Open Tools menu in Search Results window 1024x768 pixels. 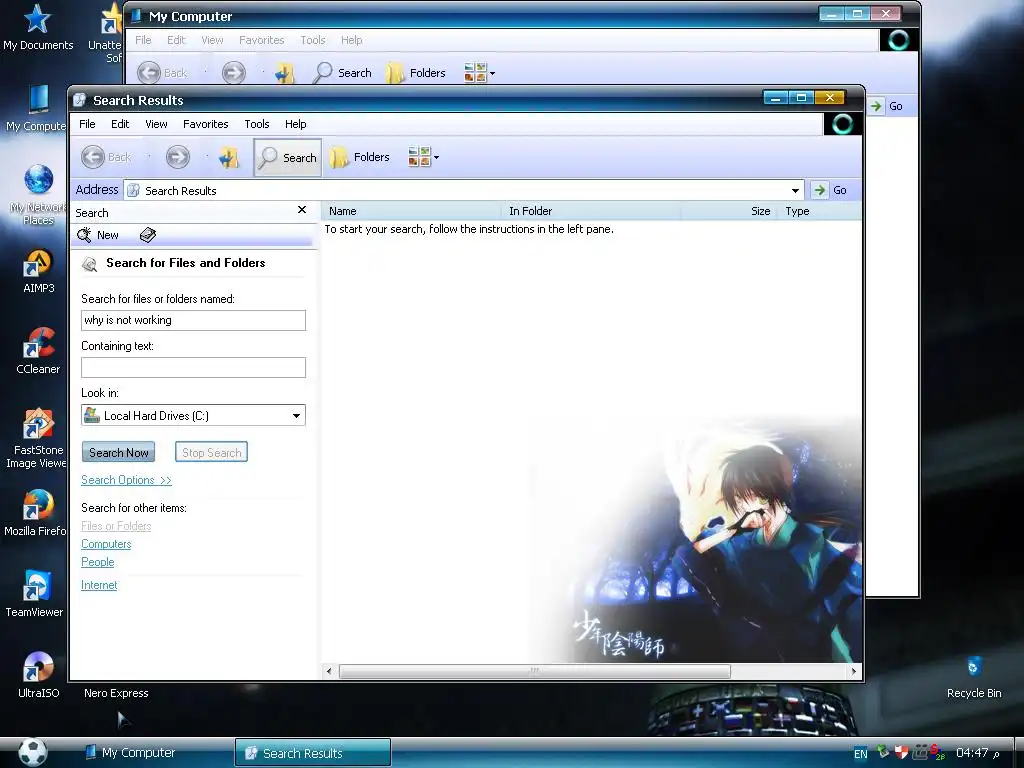(257, 124)
